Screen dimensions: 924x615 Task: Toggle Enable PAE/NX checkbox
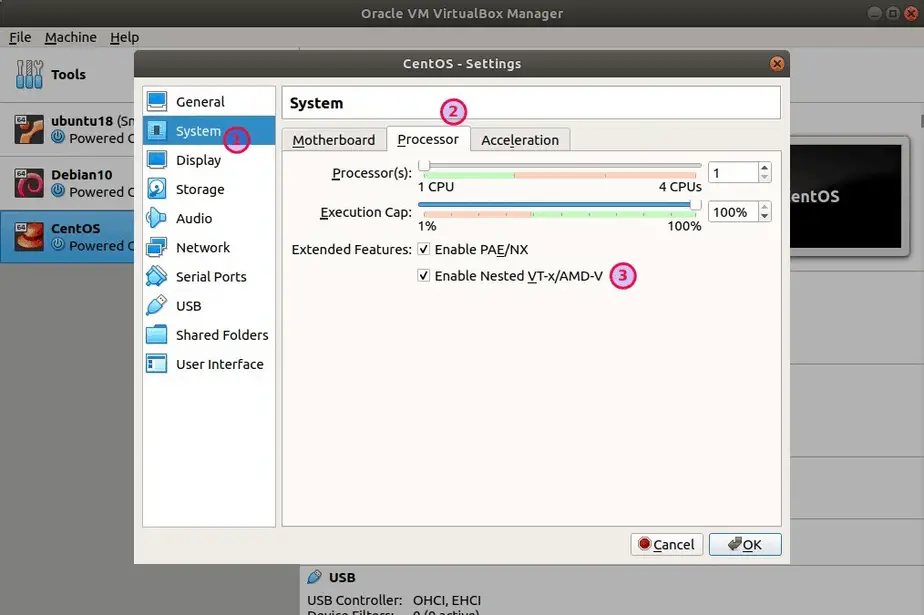(423, 249)
